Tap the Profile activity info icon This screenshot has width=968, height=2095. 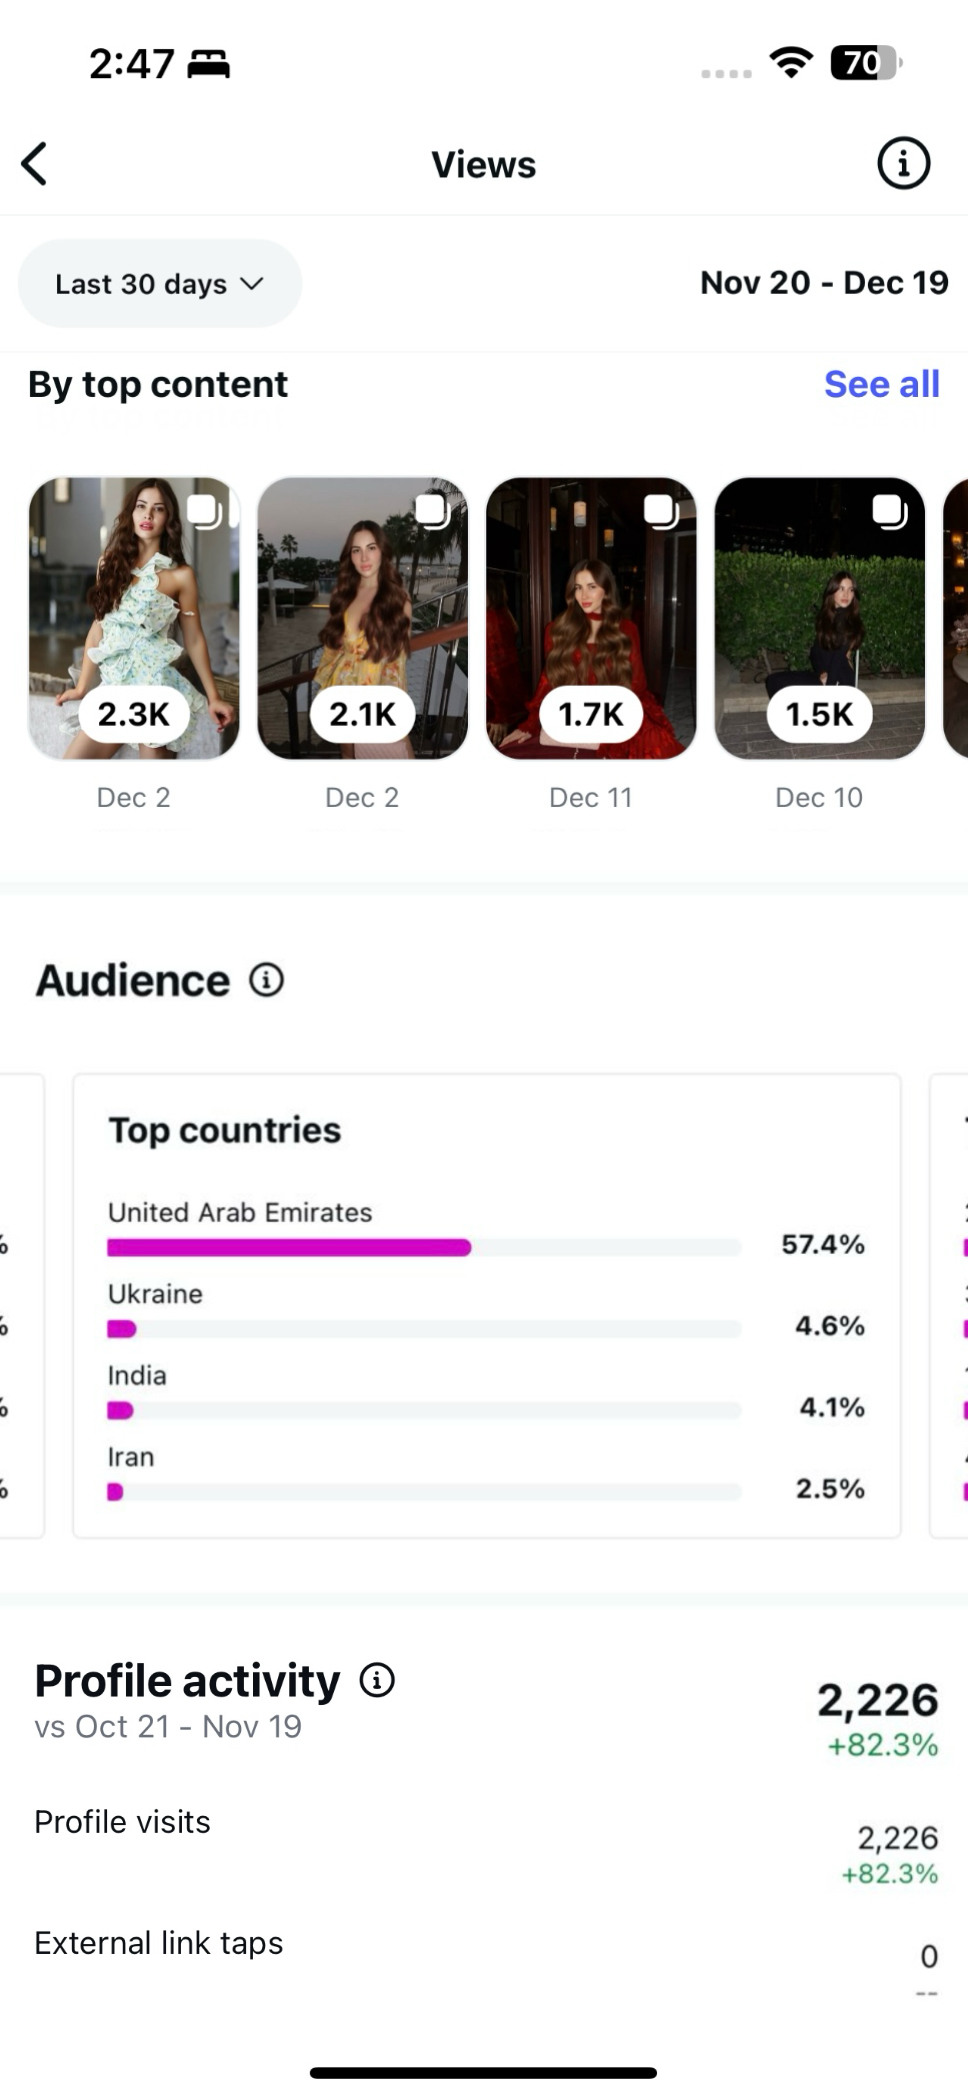377,1681
